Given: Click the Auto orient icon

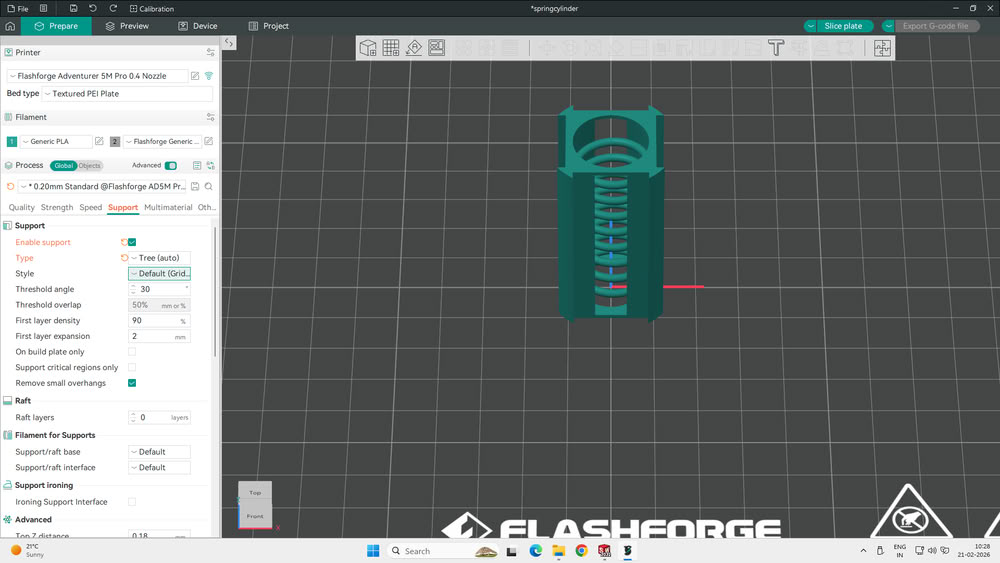Looking at the screenshot, I should (x=414, y=48).
